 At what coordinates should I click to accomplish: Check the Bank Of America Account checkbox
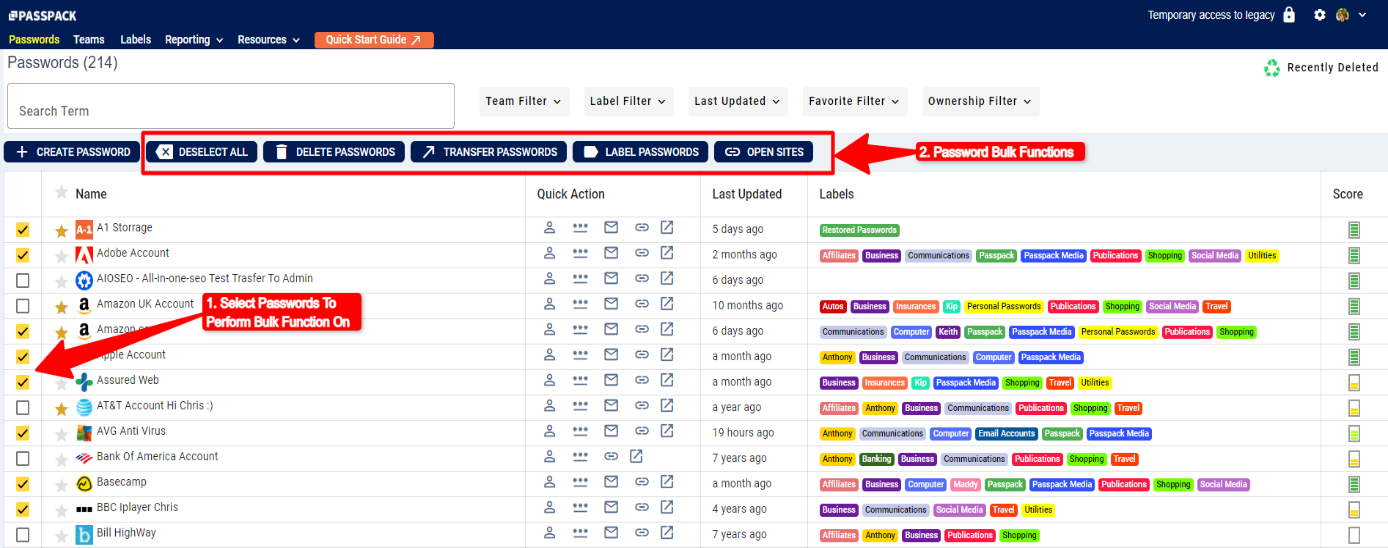[23, 458]
